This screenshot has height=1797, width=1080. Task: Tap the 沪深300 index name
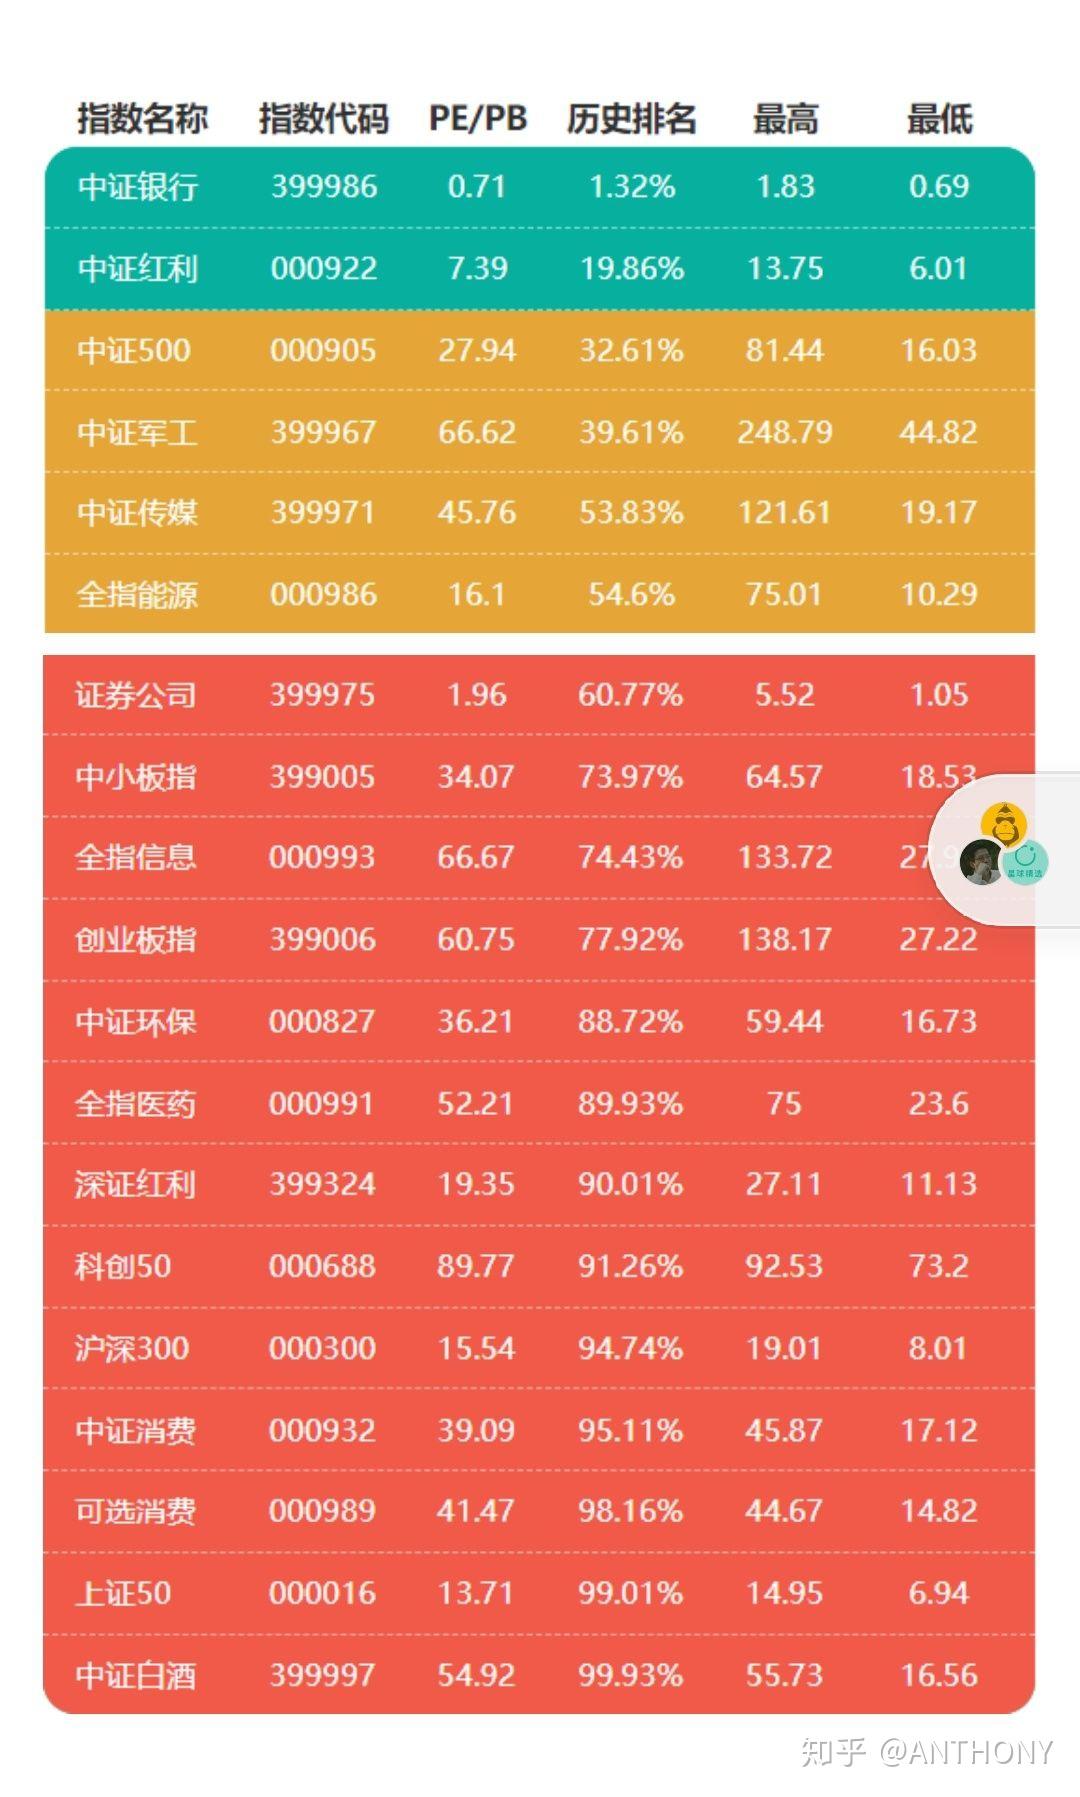click(131, 1348)
